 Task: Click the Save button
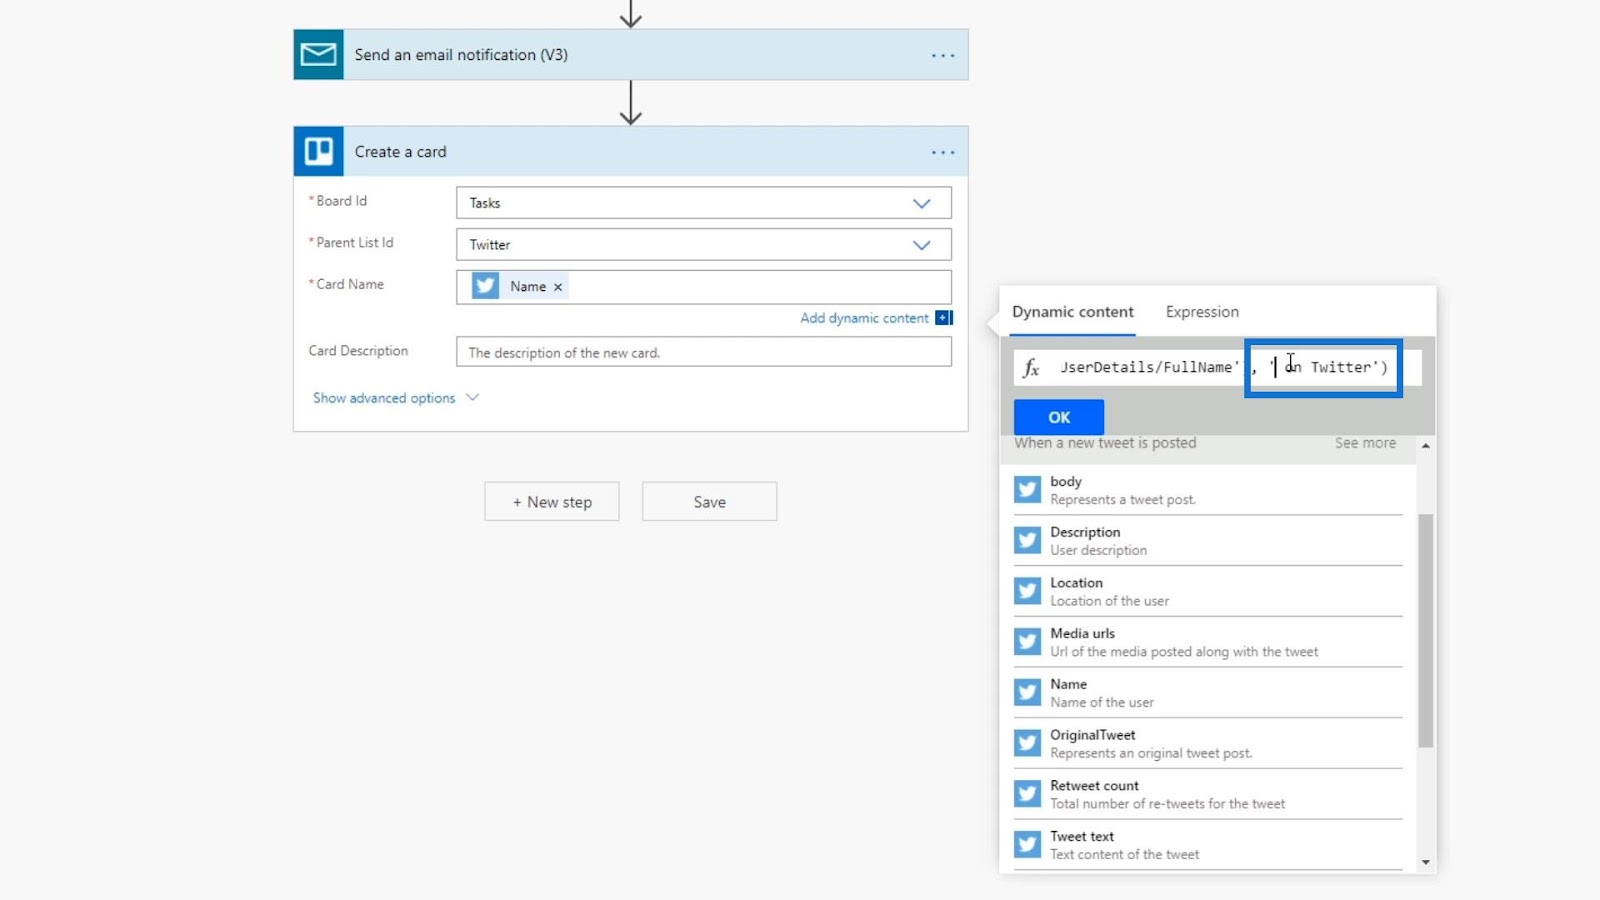pos(709,502)
